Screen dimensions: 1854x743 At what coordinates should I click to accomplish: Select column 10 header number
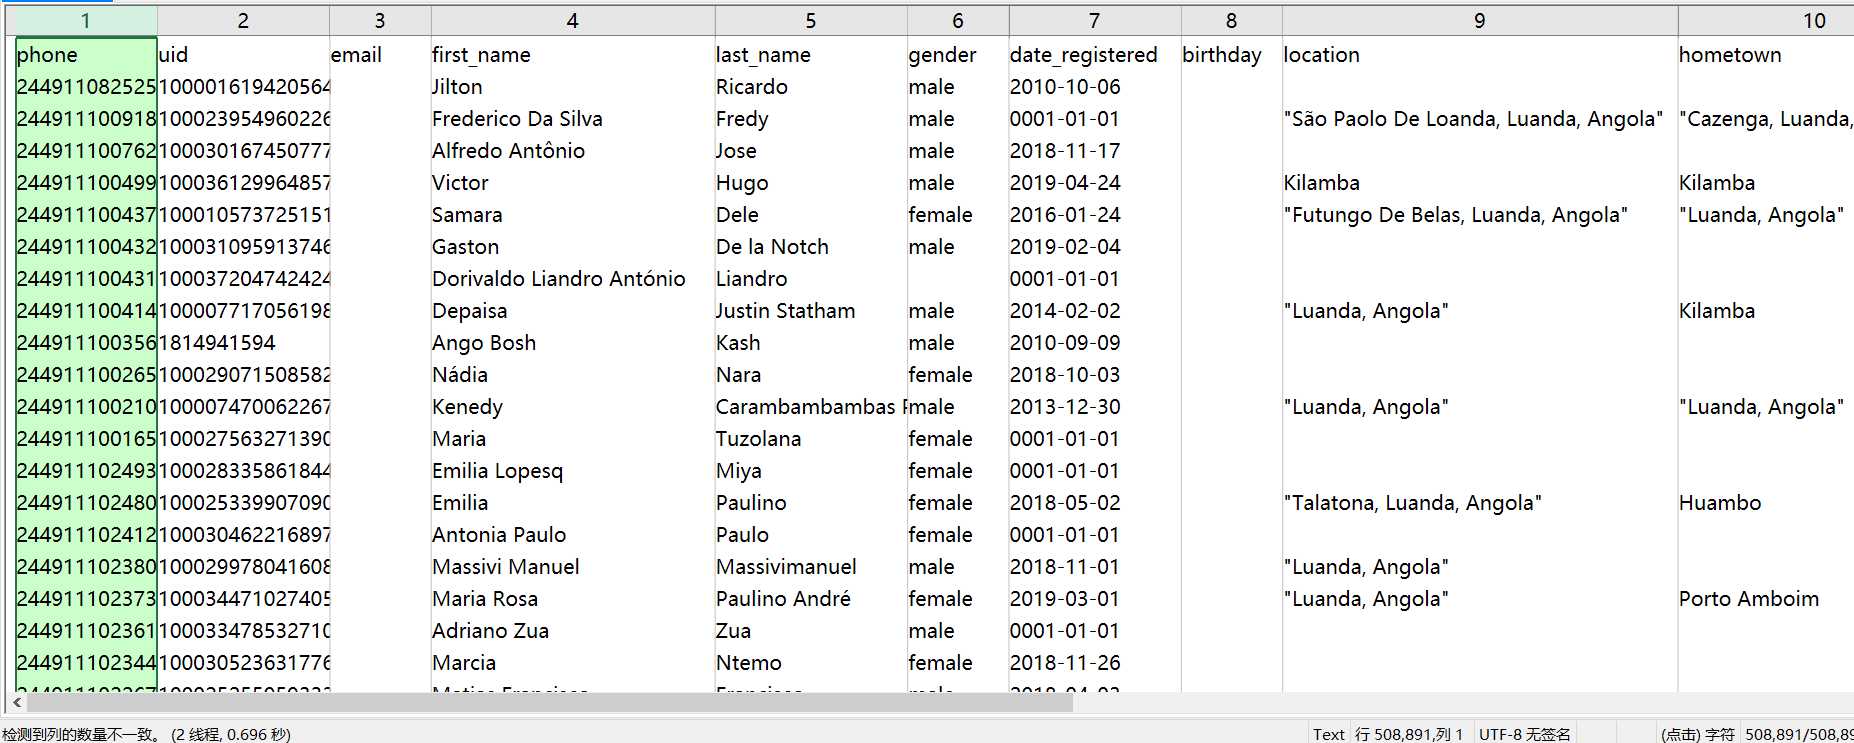click(1815, 21)
